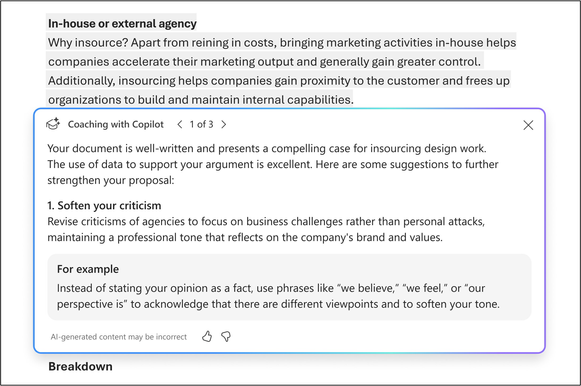The height and width of the screenshot is (386, 581).
Task: Click the Coaching with Copilot graduation cap icon
Action: tap(53, 124)
